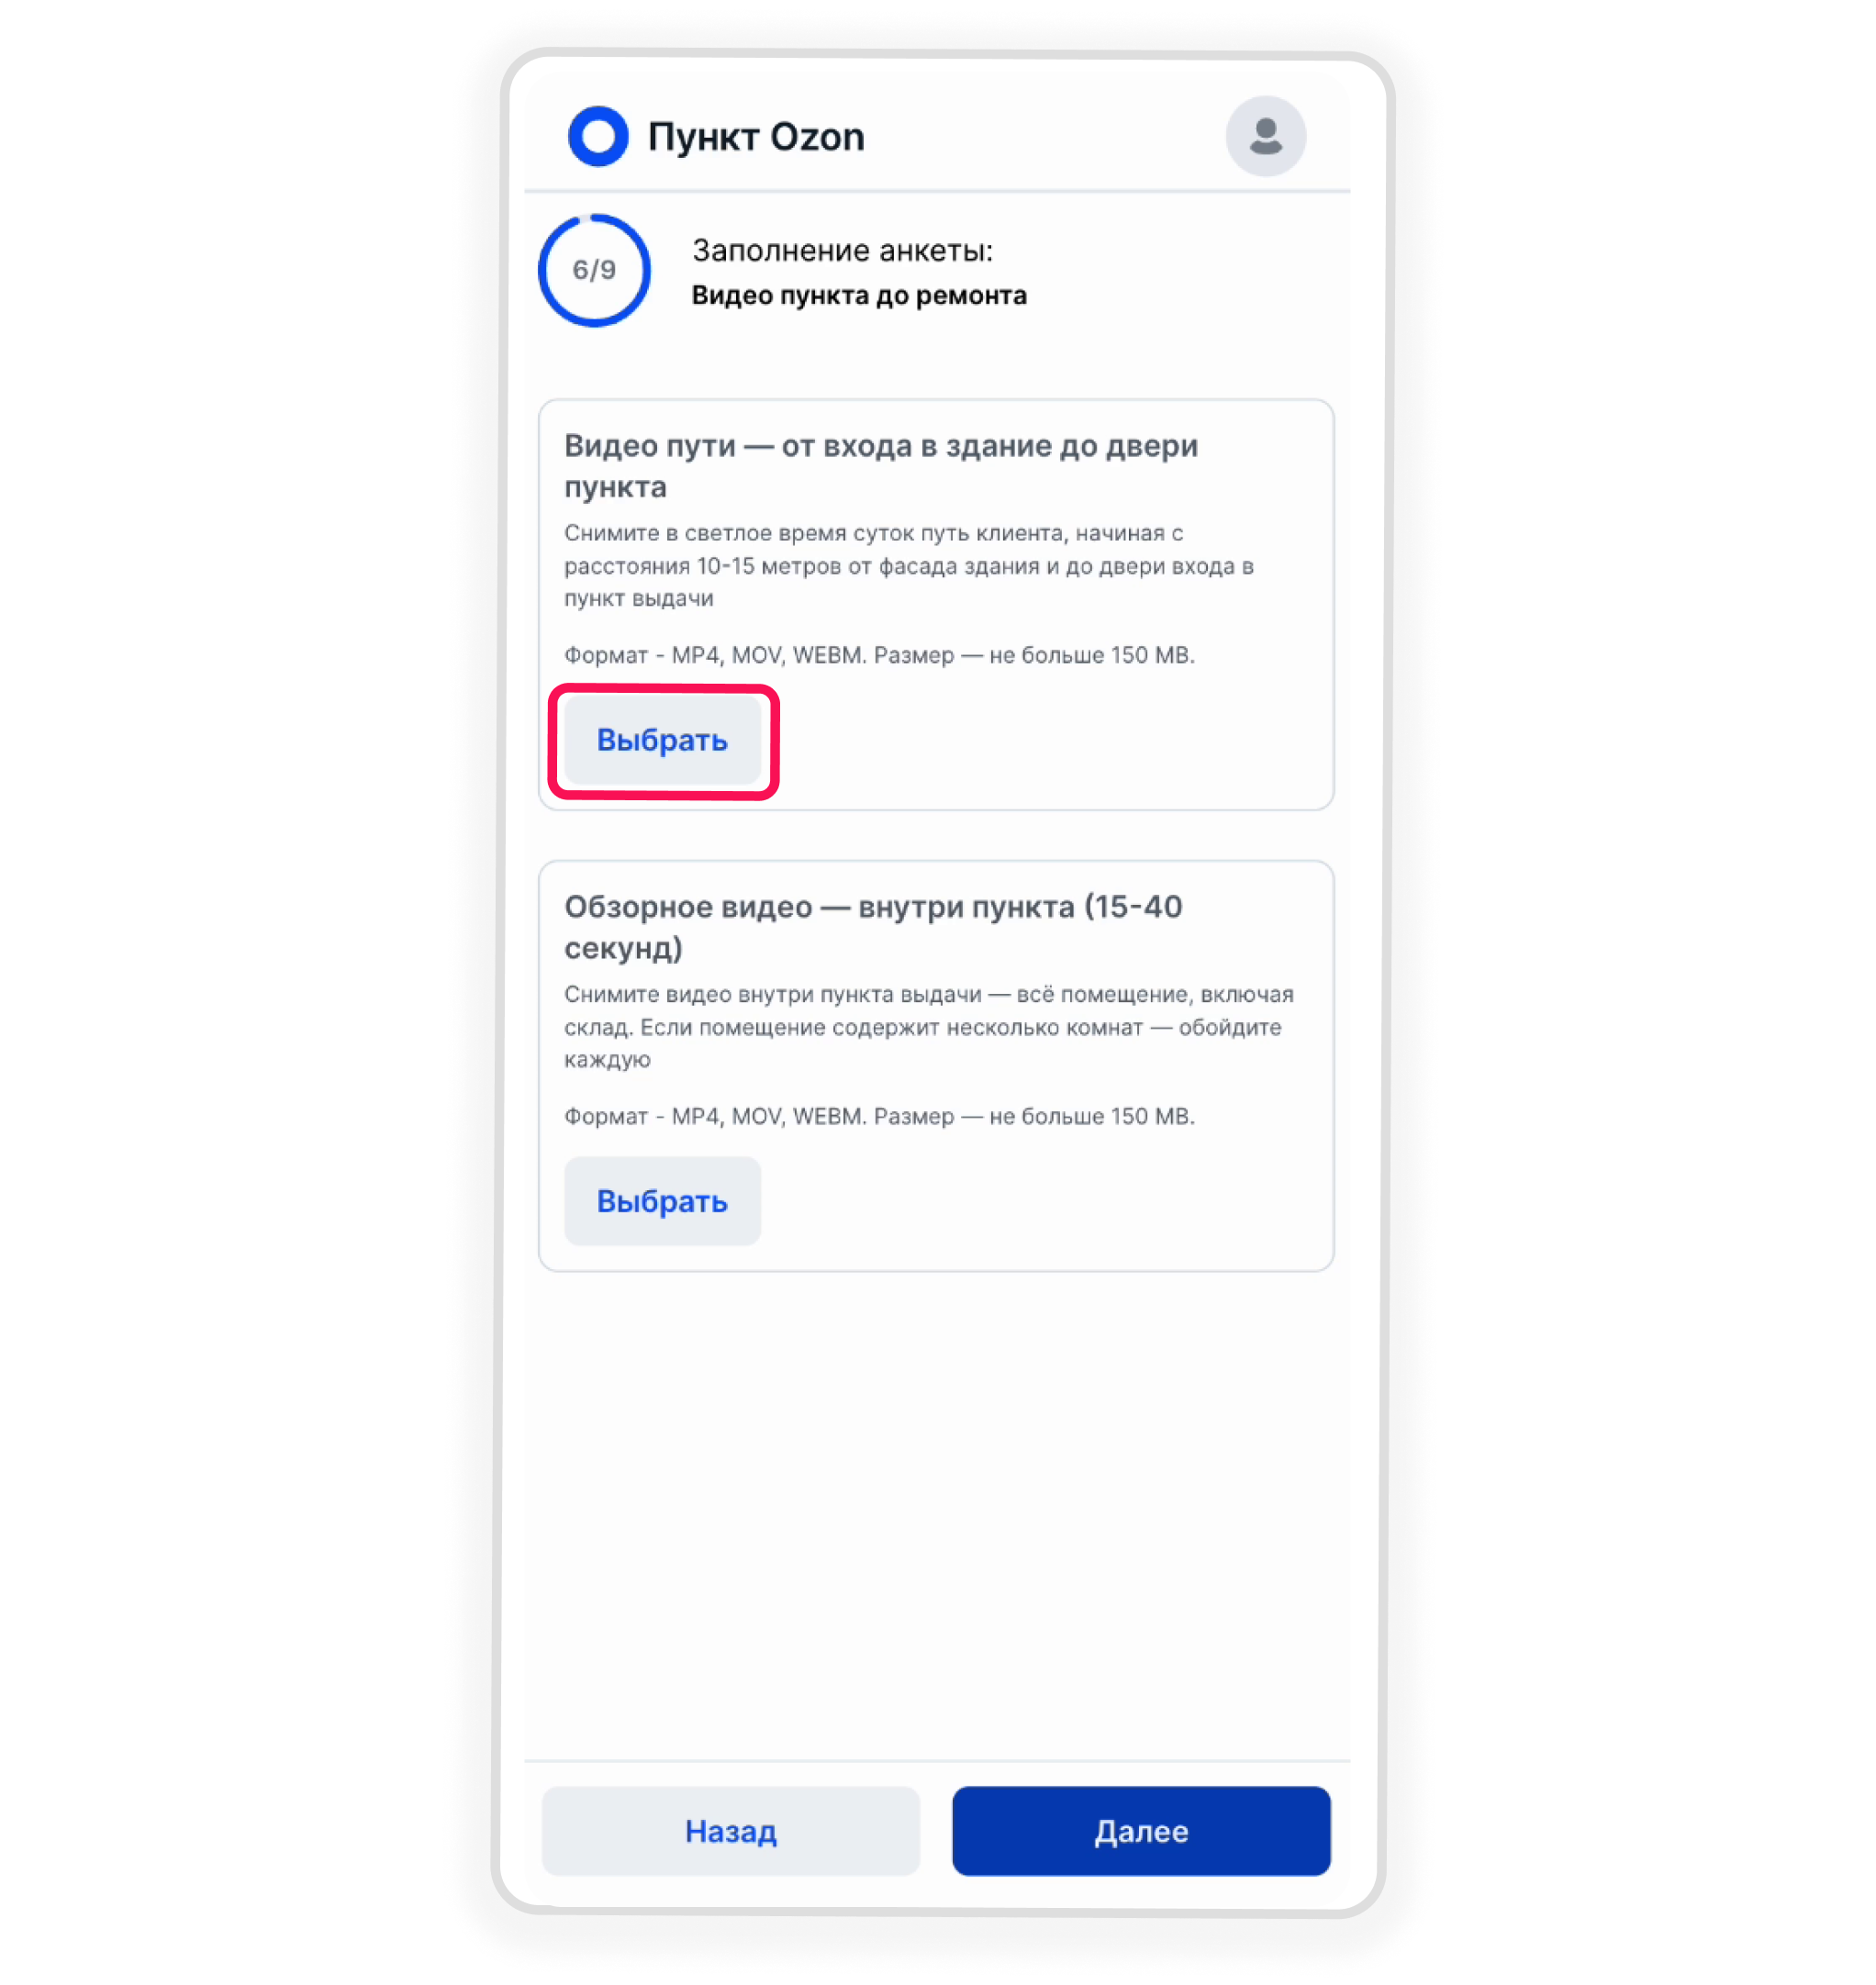Click format note in the first video card
1876x1985 pixels.
(880, 655)
